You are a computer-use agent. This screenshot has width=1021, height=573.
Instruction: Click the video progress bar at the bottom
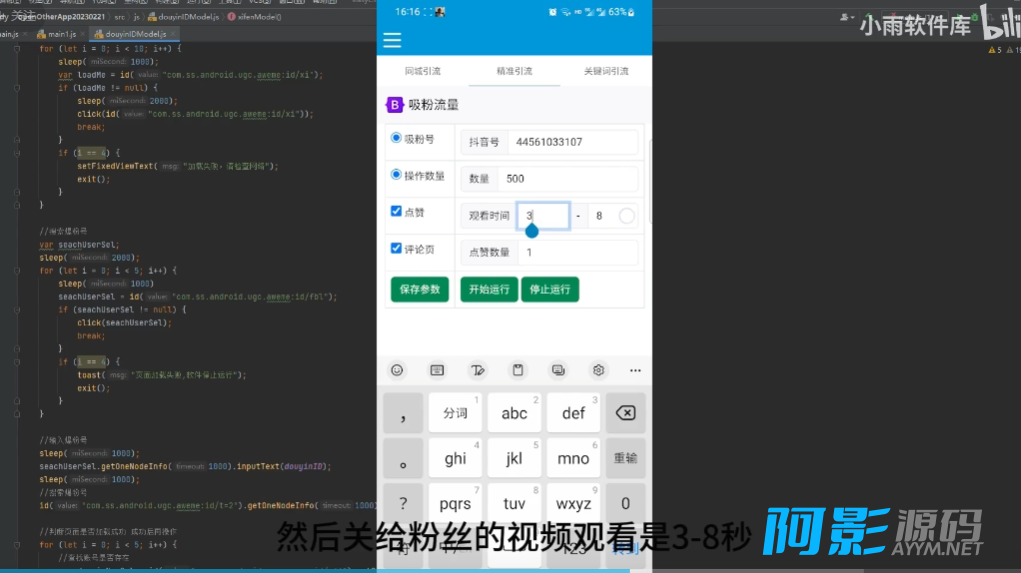click(x=510, y=571)
